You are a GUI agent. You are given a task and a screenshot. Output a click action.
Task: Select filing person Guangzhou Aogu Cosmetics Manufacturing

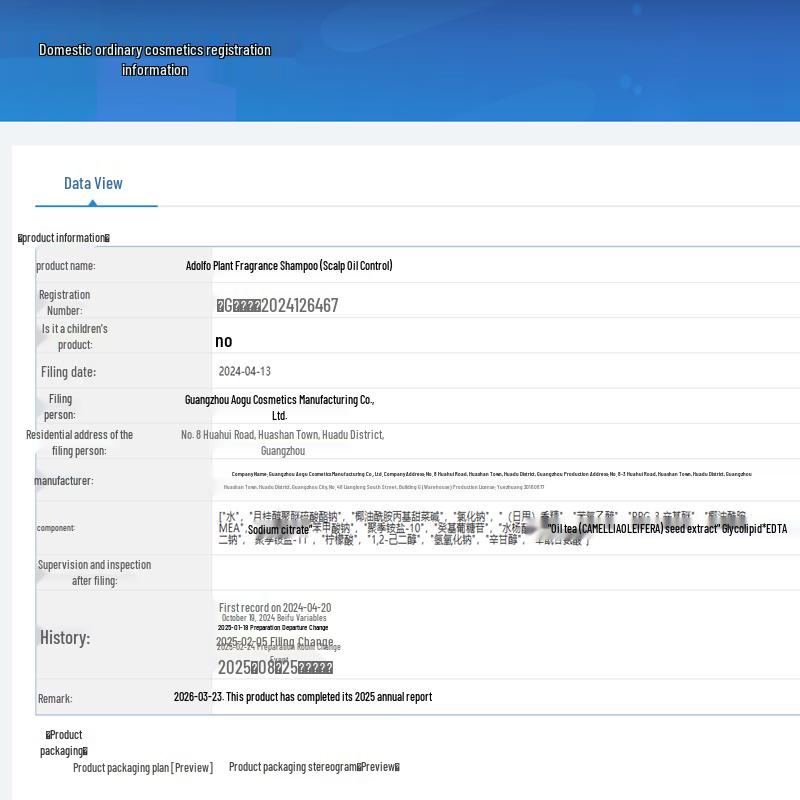coord(279,407)
